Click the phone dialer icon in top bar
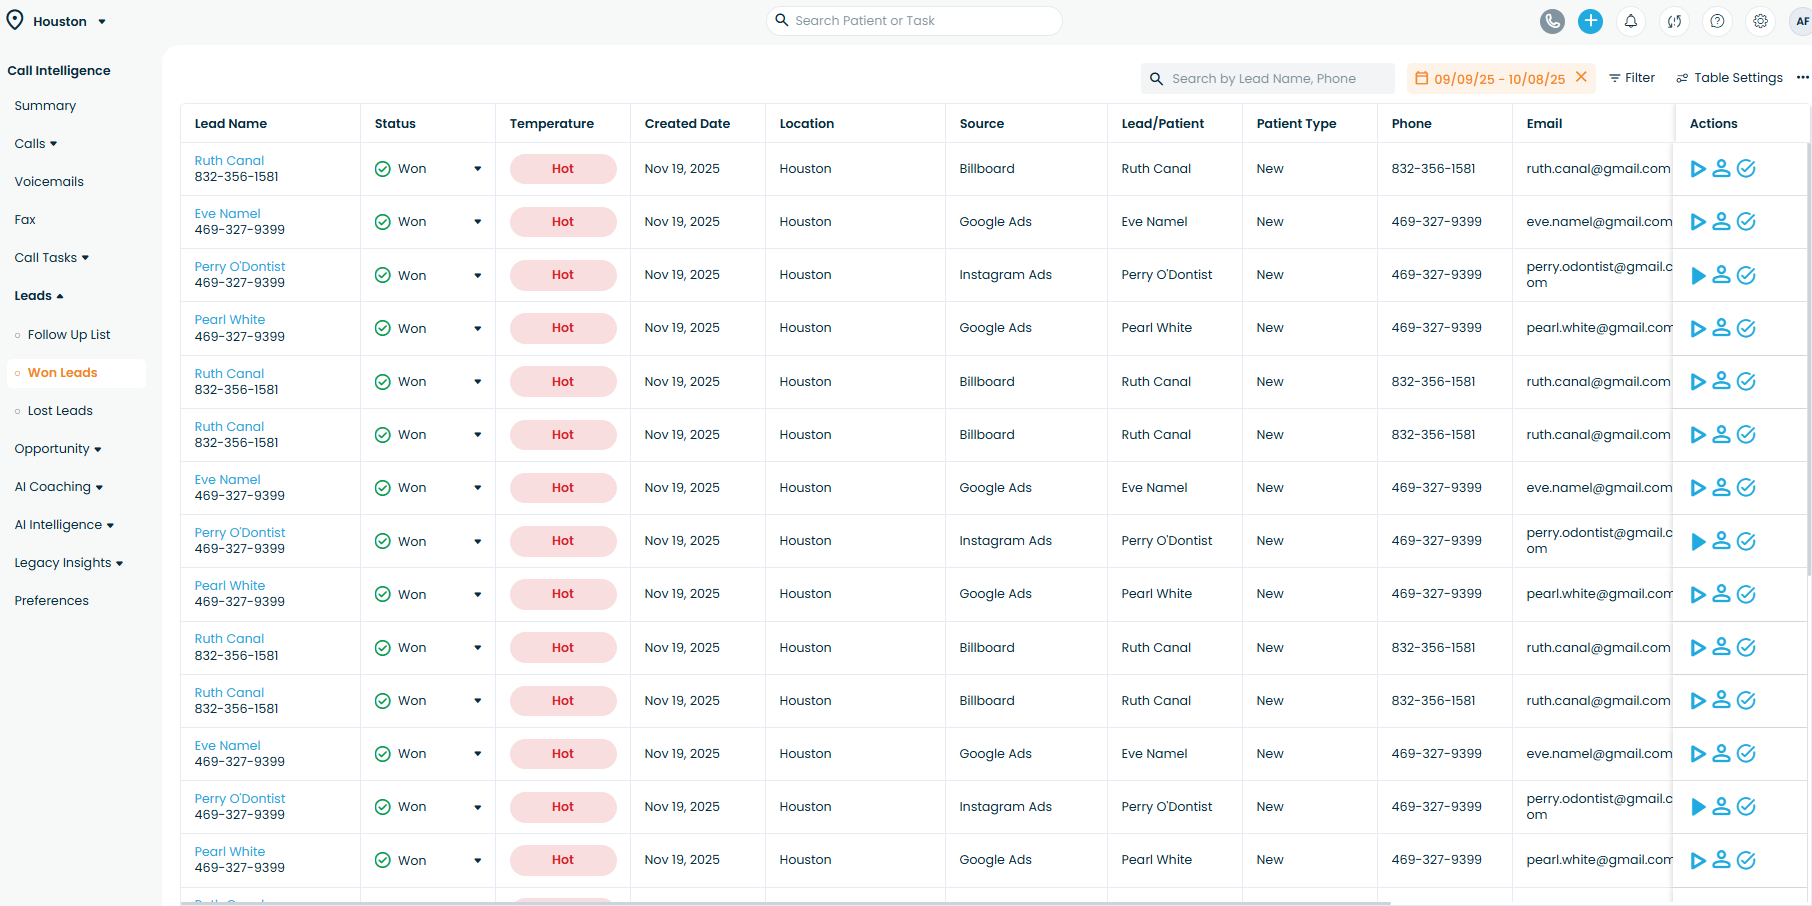 1552,21
